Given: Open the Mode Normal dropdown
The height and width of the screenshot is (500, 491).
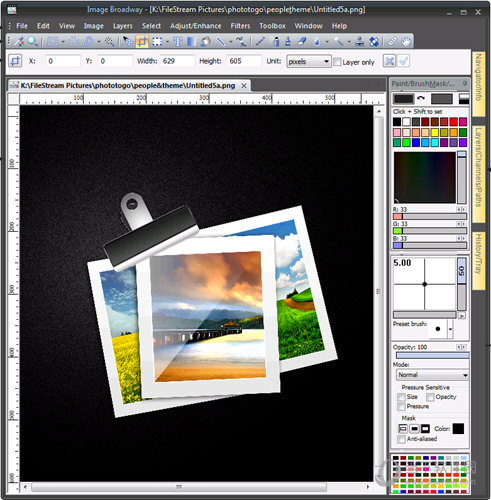Looking at the screenshot, I should pos(432,375).
